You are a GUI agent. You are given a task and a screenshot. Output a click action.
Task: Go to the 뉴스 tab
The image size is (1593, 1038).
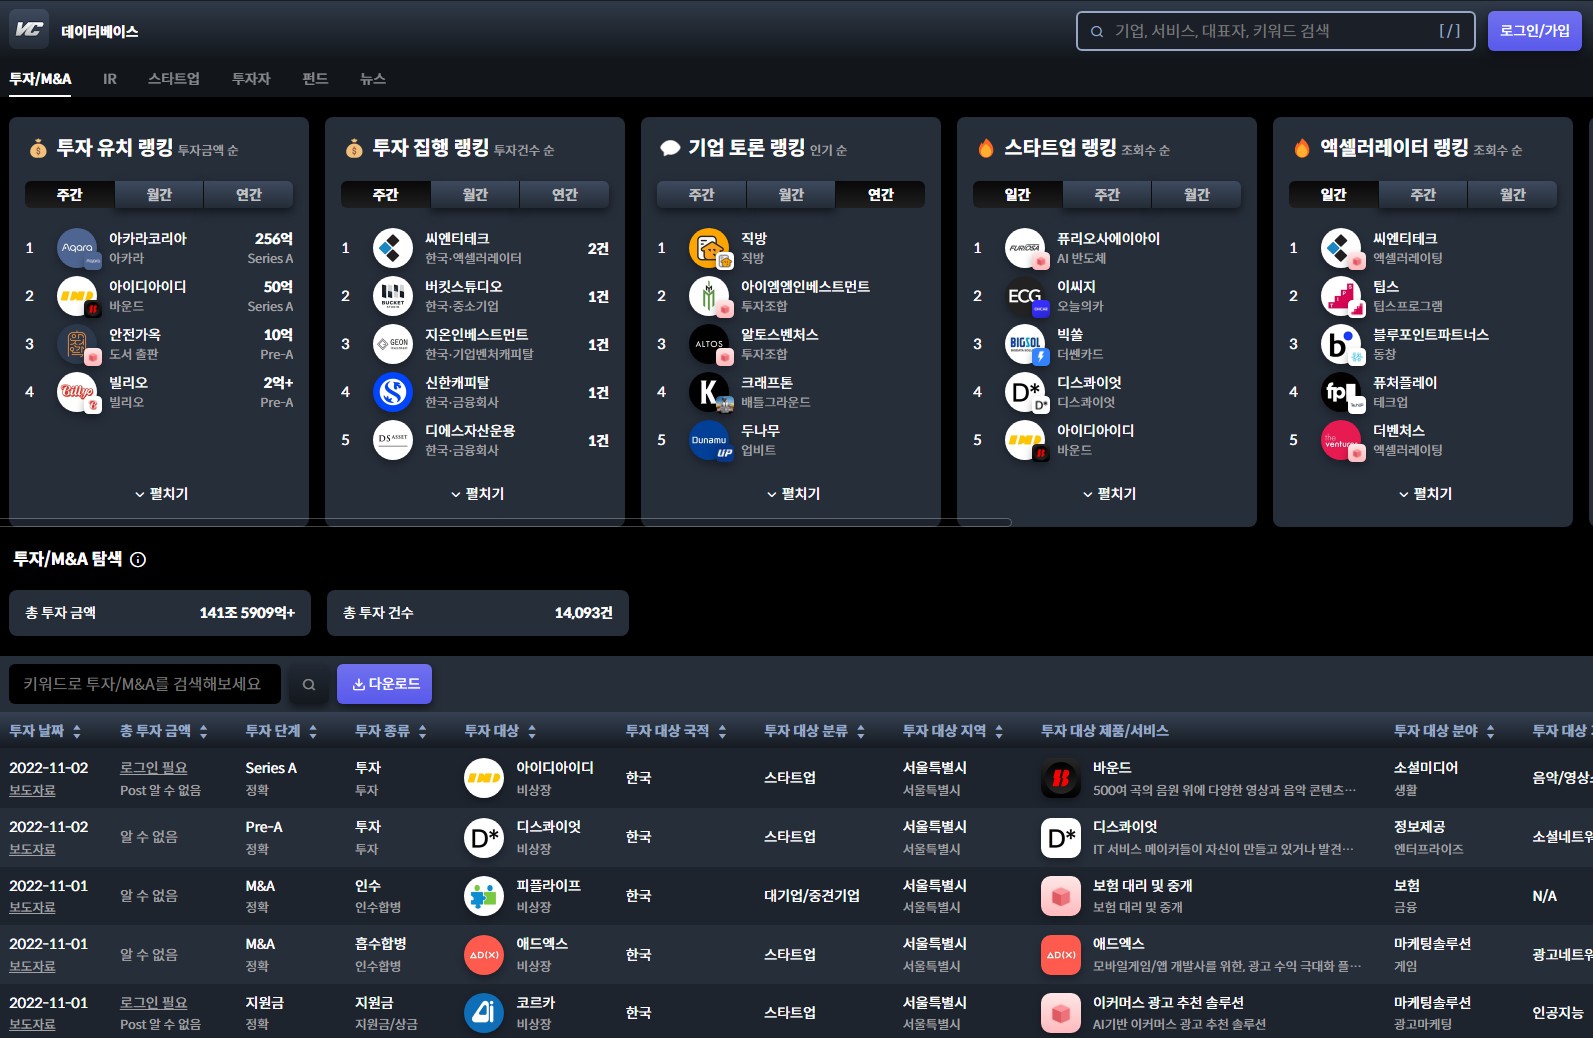(373, 79)
